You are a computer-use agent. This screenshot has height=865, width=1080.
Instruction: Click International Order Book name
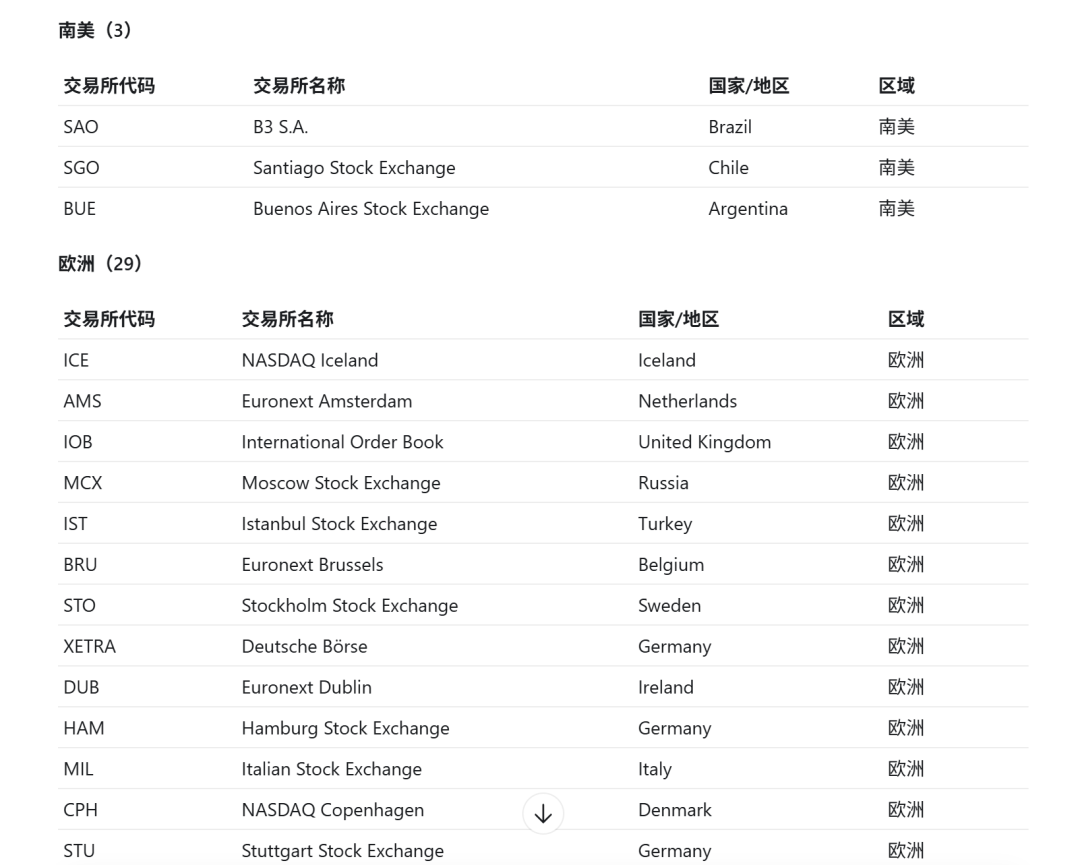[x=342, y=442]
